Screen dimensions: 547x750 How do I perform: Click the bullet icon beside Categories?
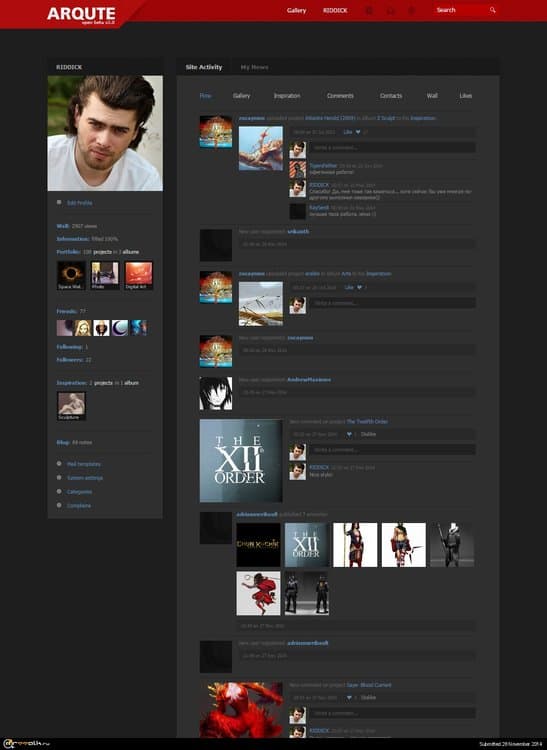coord(59,491)
